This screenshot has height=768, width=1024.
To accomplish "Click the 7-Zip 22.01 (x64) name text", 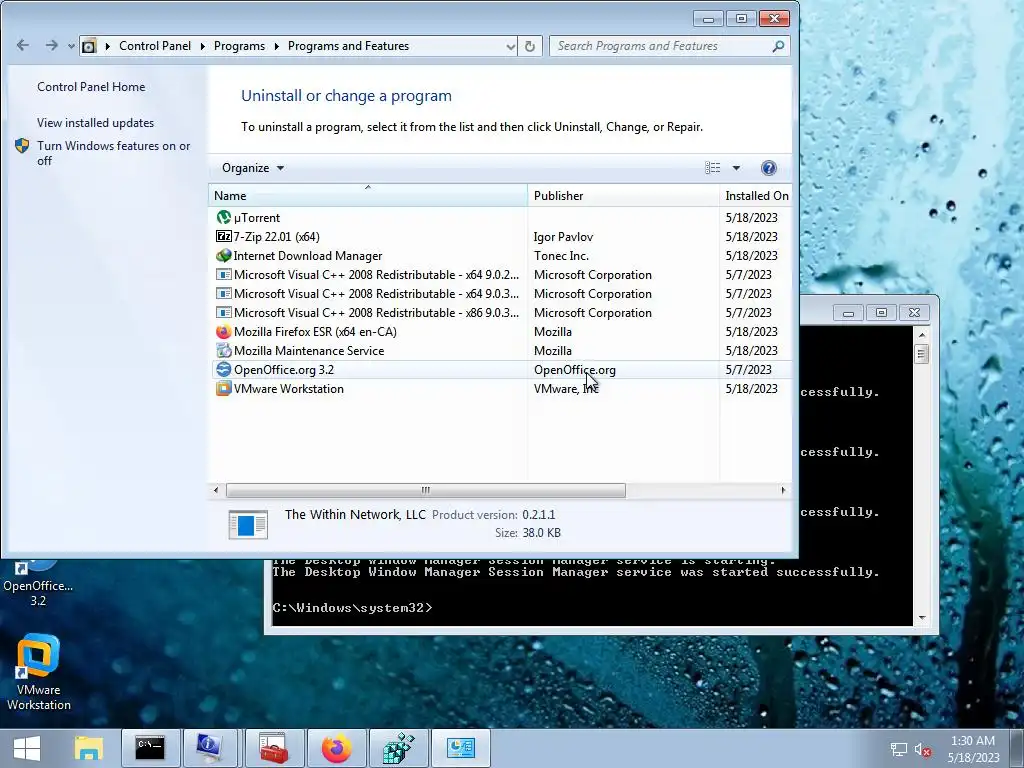I will (276, 236).
